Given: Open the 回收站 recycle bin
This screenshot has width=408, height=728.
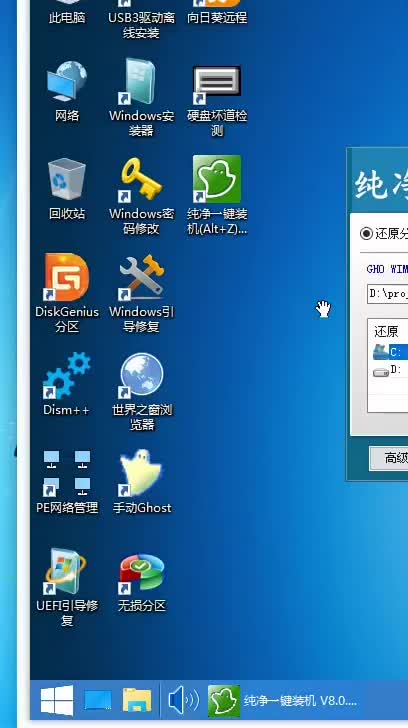Looking at the screenshot, I should [x=67, y=188].
